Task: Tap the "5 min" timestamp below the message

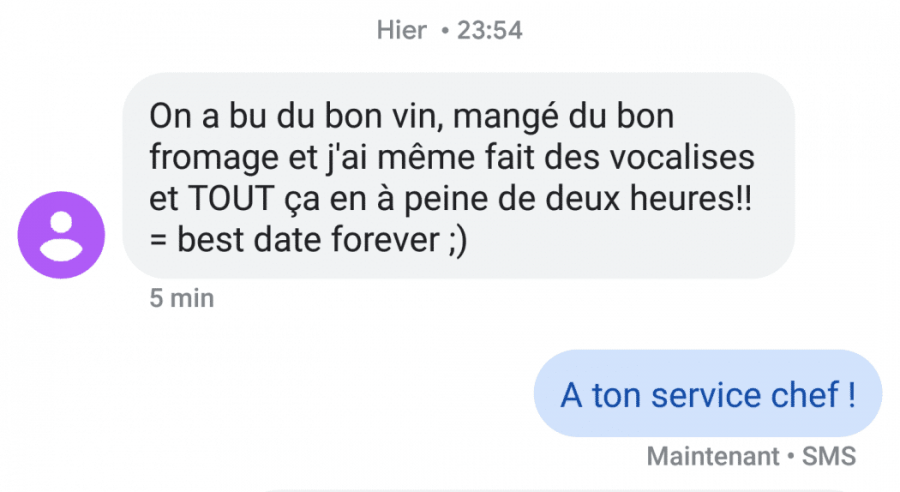Action: tap(181, 298)
